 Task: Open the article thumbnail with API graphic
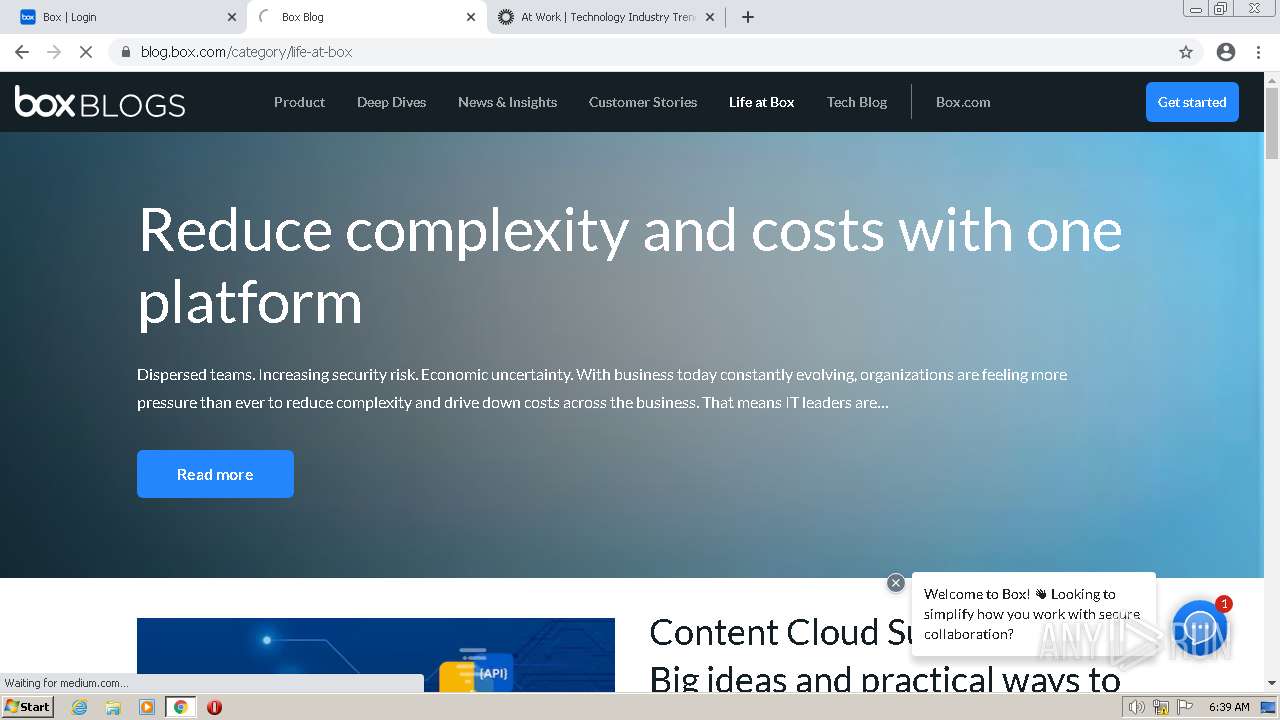click(x=376, y=655)
